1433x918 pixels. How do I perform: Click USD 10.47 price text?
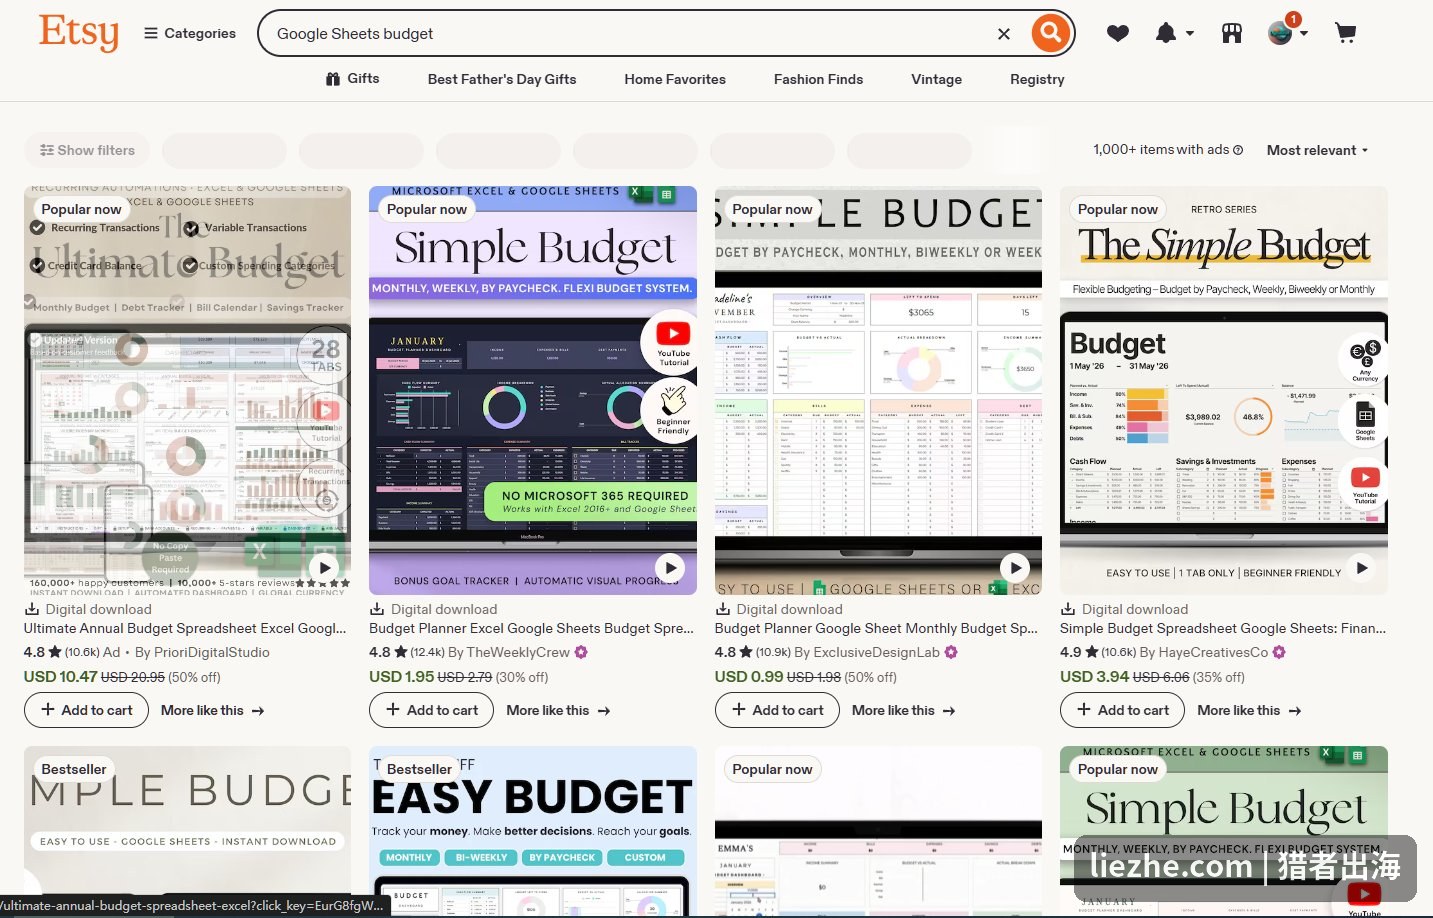click(x=60, y=676)
